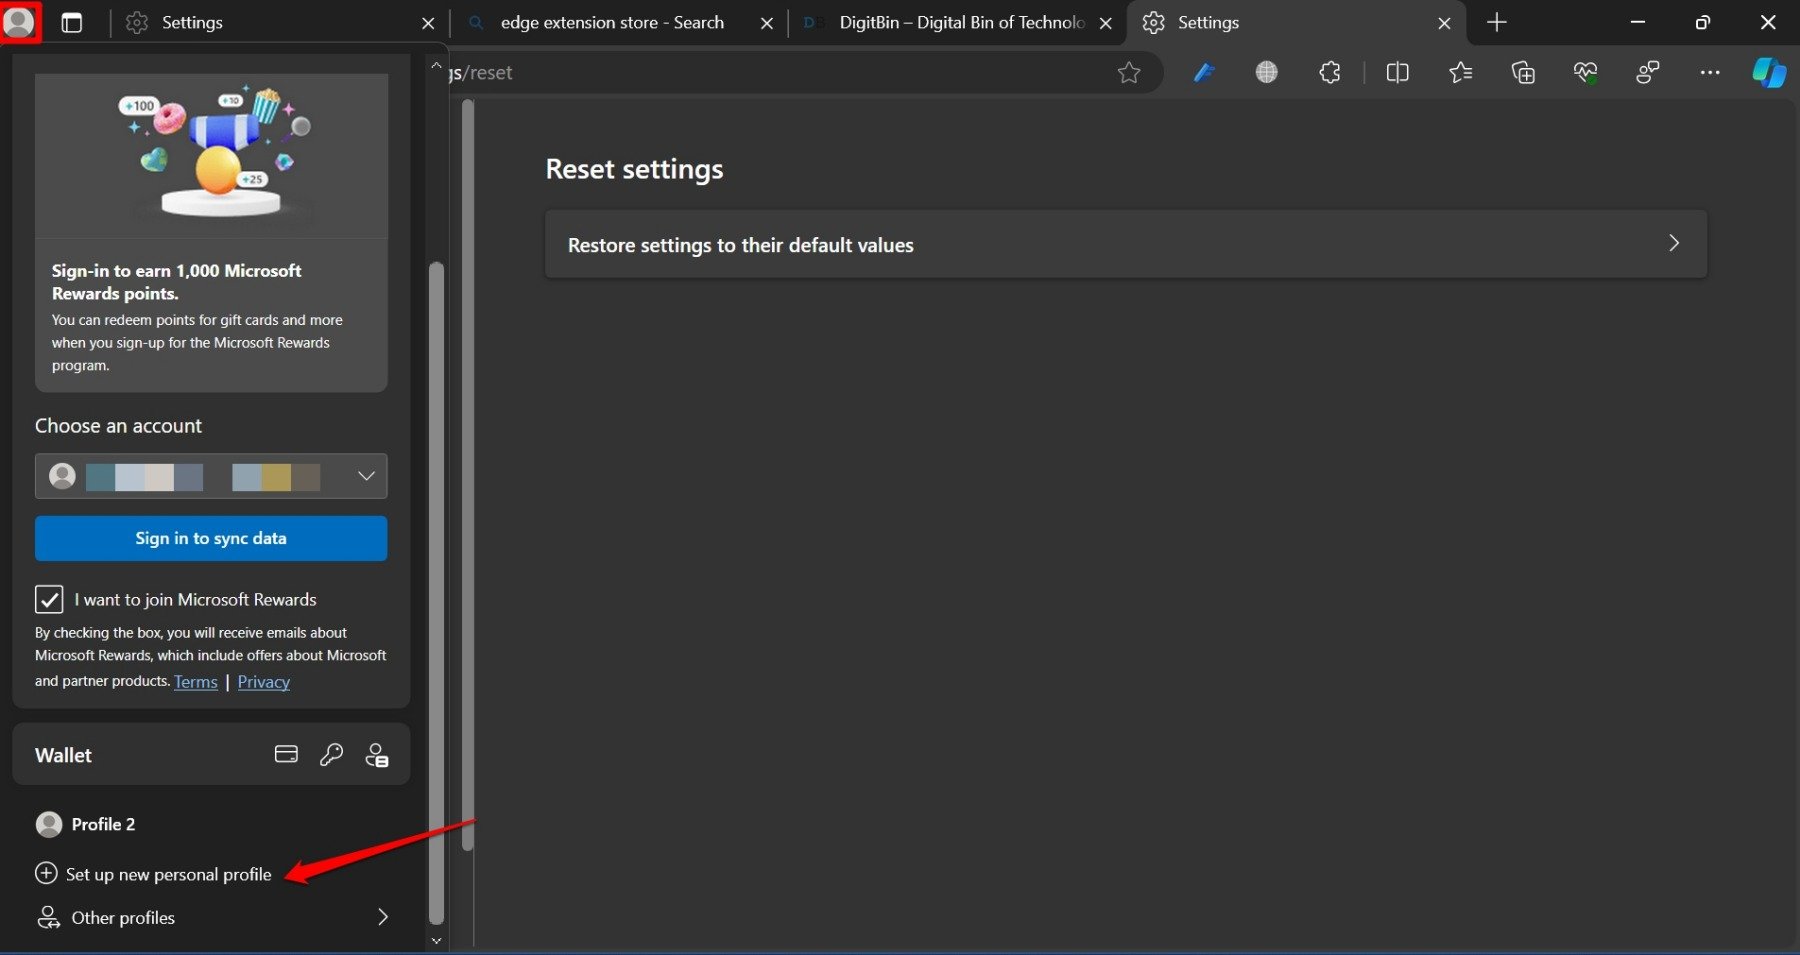Select the active Settings tab

point(1295,23)
